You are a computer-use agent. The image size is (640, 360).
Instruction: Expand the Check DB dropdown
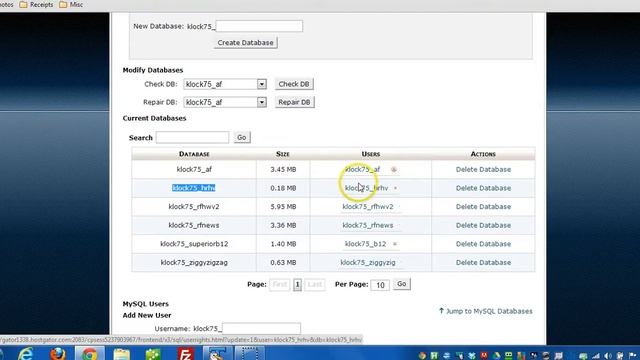pyautogui.click(x=262, y=84)
